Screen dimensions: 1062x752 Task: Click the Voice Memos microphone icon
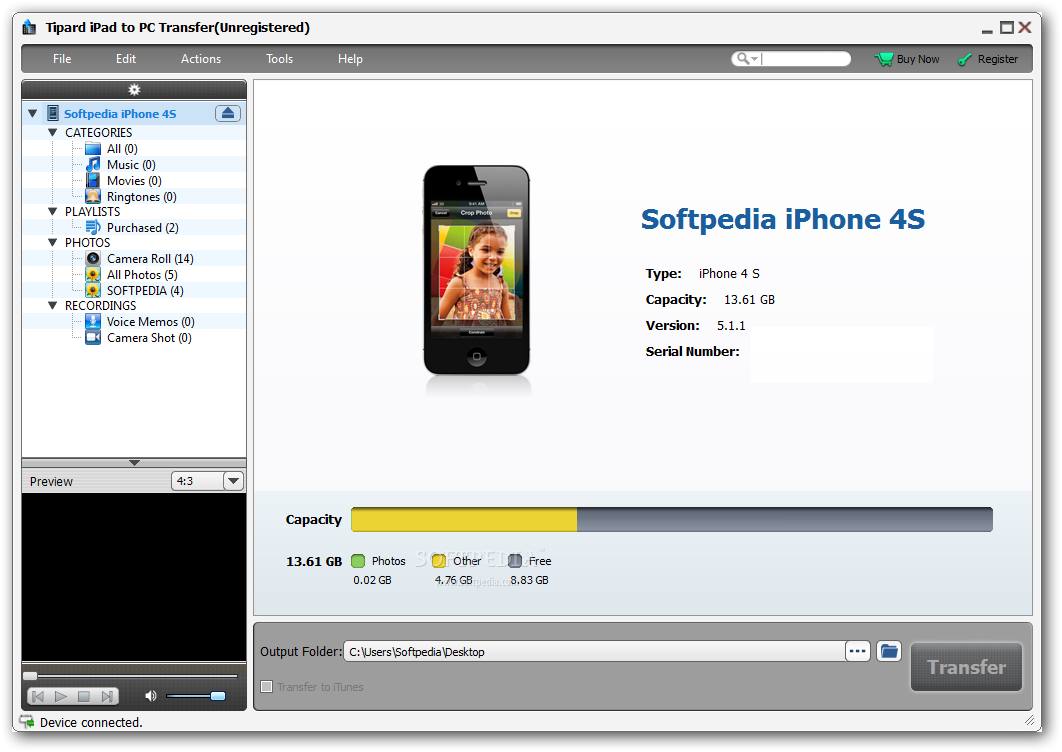[x=93, y=321]
